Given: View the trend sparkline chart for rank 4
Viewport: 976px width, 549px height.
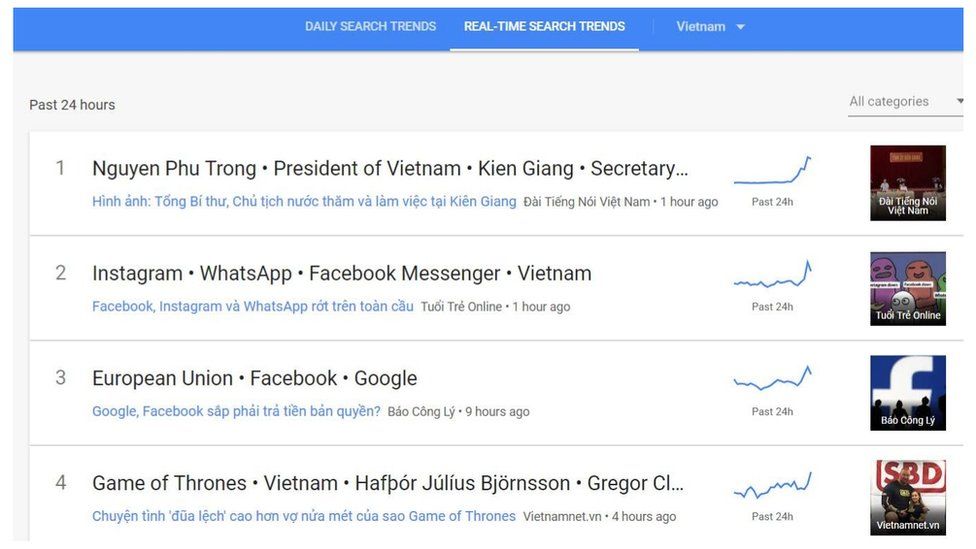Looking at the screenshot, I should click(772, 487).
